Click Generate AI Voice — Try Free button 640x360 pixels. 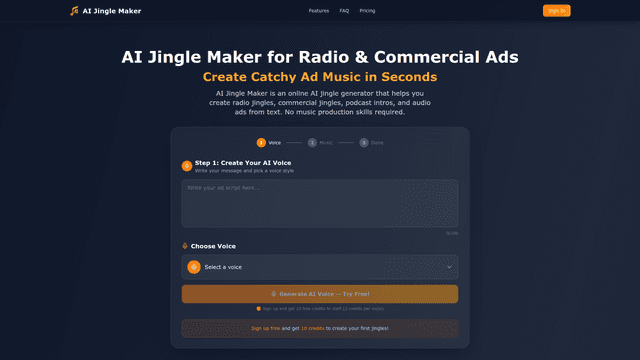[320, 294]
